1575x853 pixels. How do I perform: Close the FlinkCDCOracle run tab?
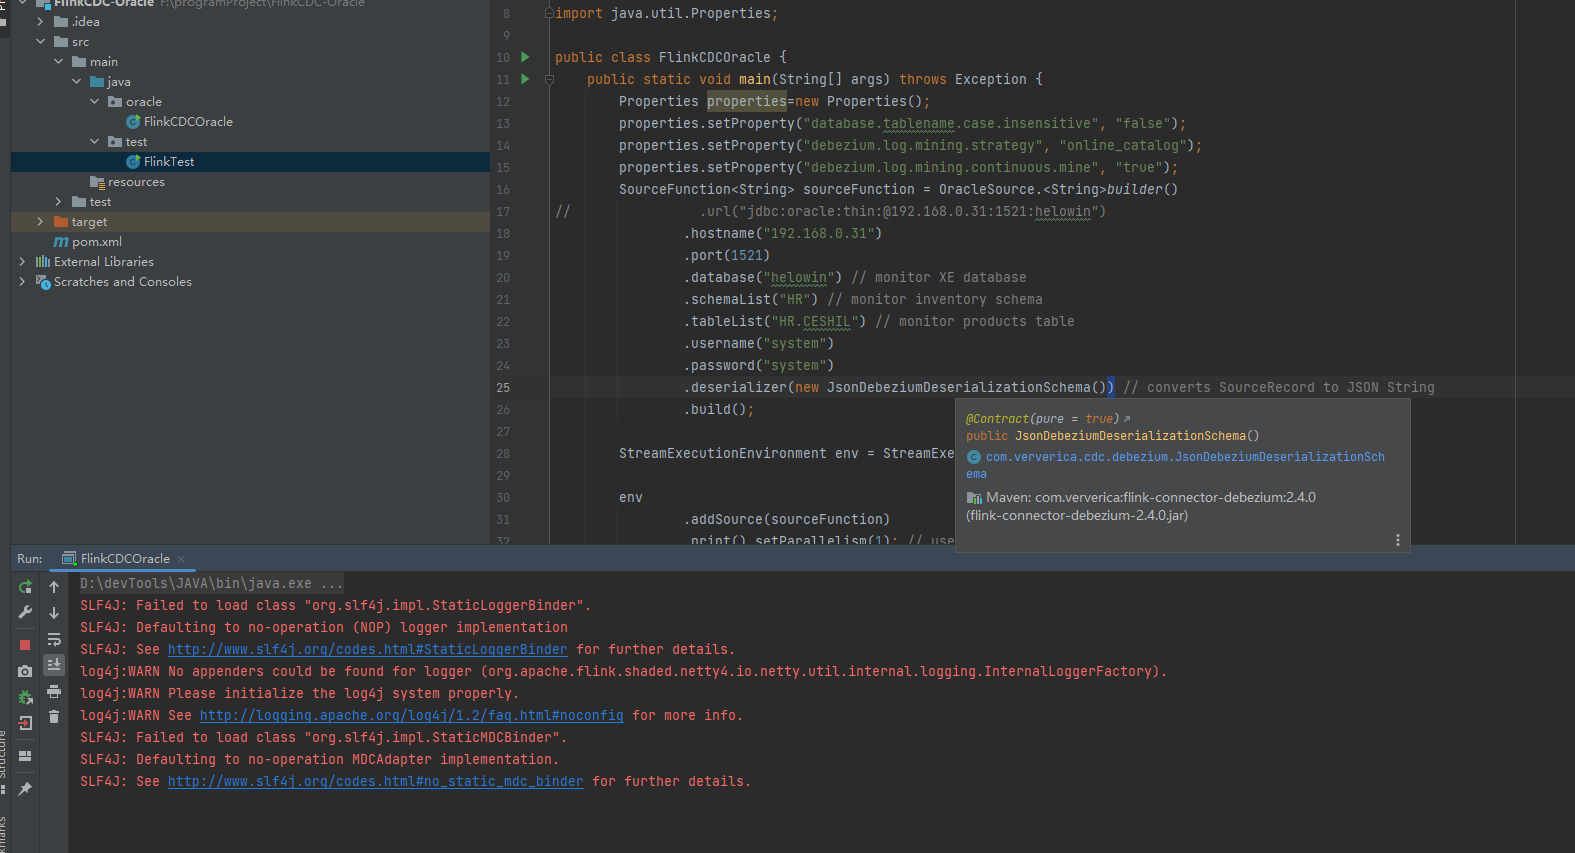(x=181, y=559)
